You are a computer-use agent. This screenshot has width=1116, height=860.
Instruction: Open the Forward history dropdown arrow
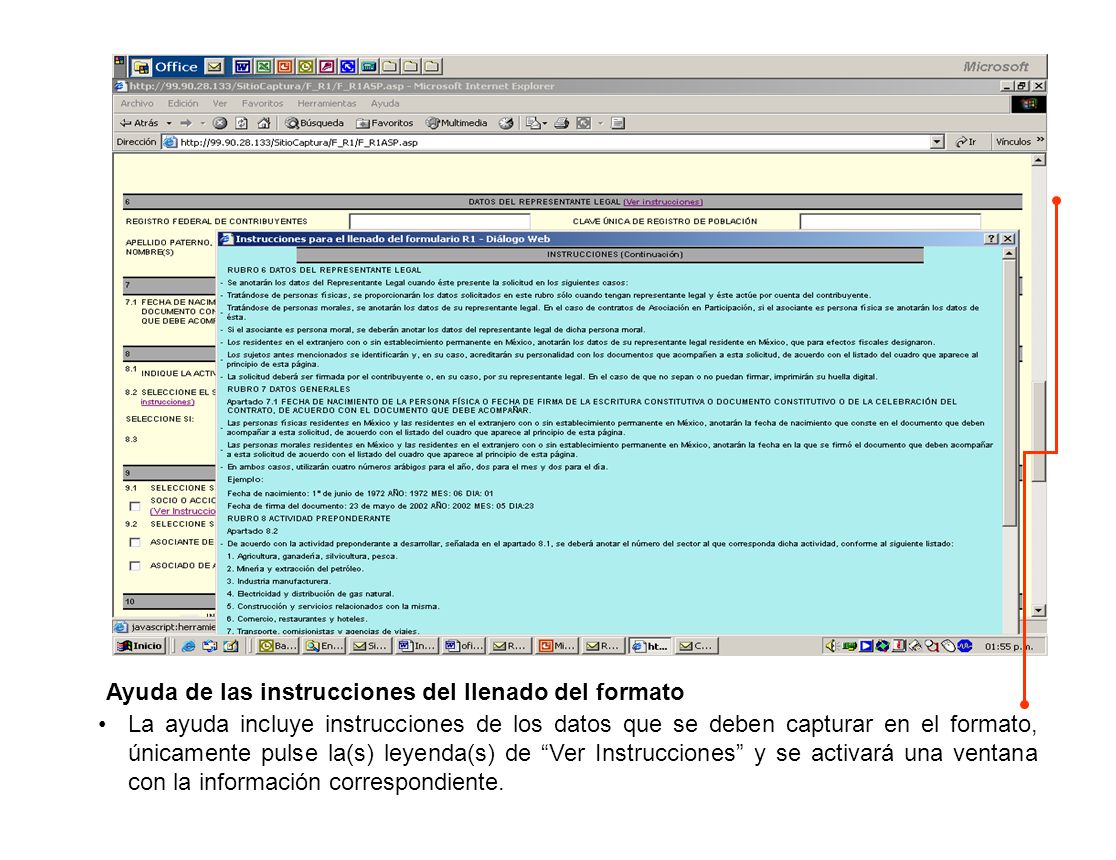[x=202, y=123]
